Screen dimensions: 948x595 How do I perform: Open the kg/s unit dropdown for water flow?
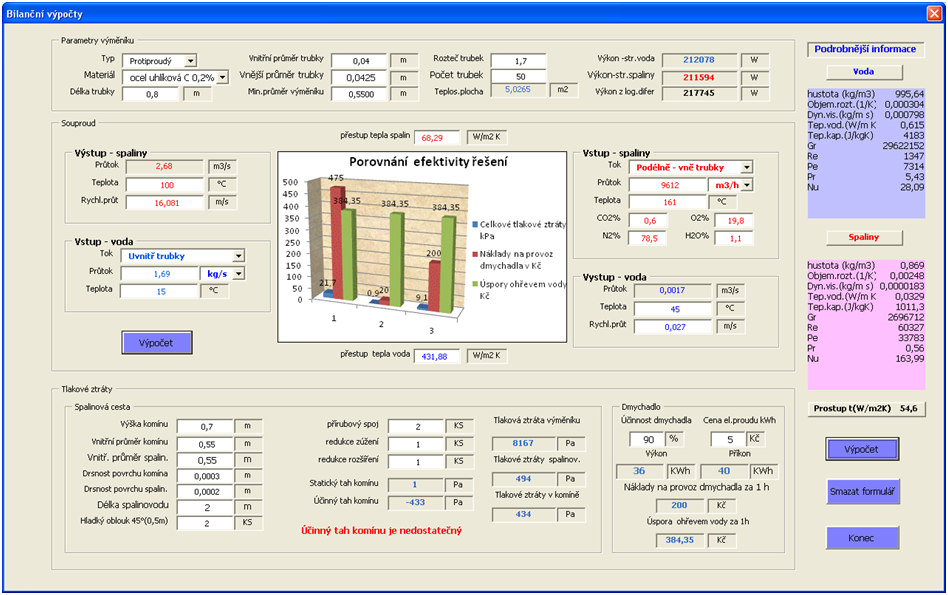pos(239,274)
